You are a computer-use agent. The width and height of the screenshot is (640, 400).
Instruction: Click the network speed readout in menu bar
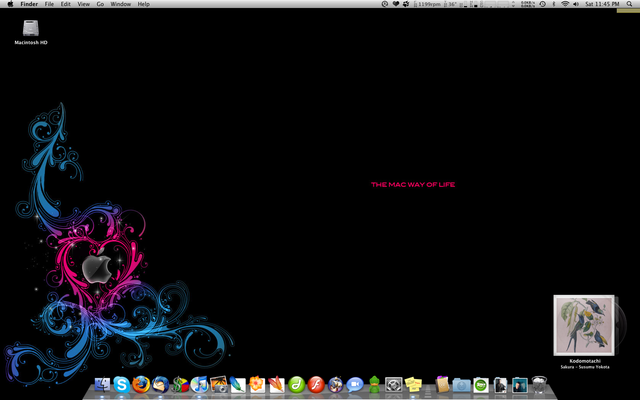[x=528, y=4]
